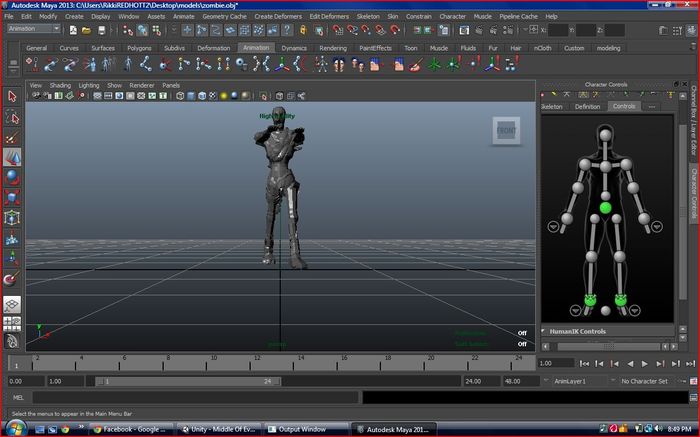Click the play backwards button

(630, 364)
